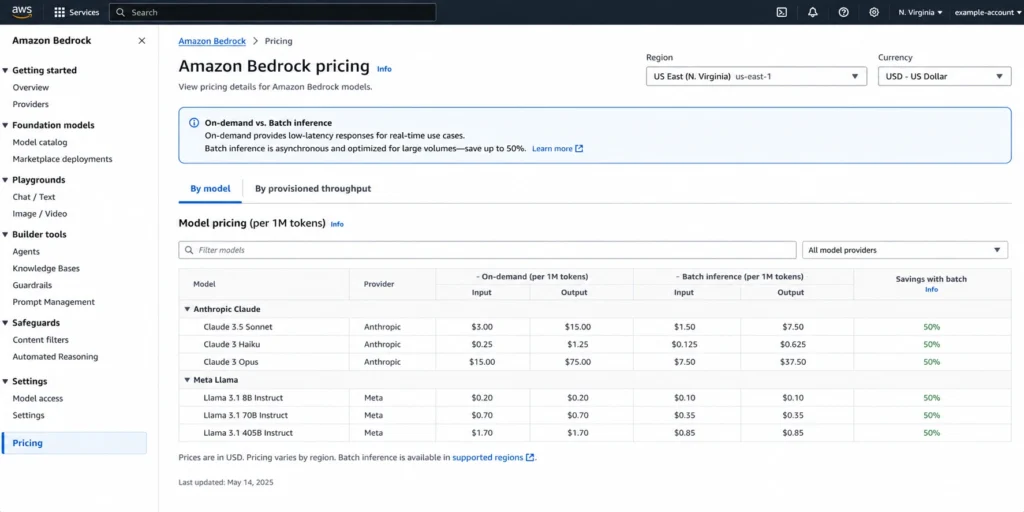Collapse the Safeguards section
The image size is (1024, 512).
(5, 323)
